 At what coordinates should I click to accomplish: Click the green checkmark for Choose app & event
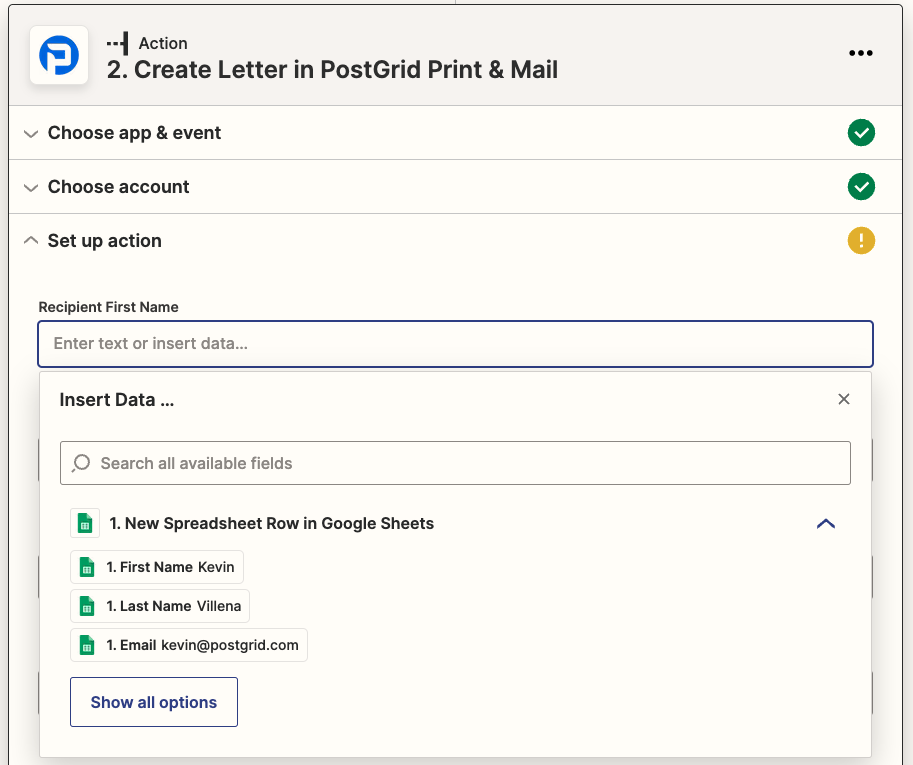click(x=860, y=133)
